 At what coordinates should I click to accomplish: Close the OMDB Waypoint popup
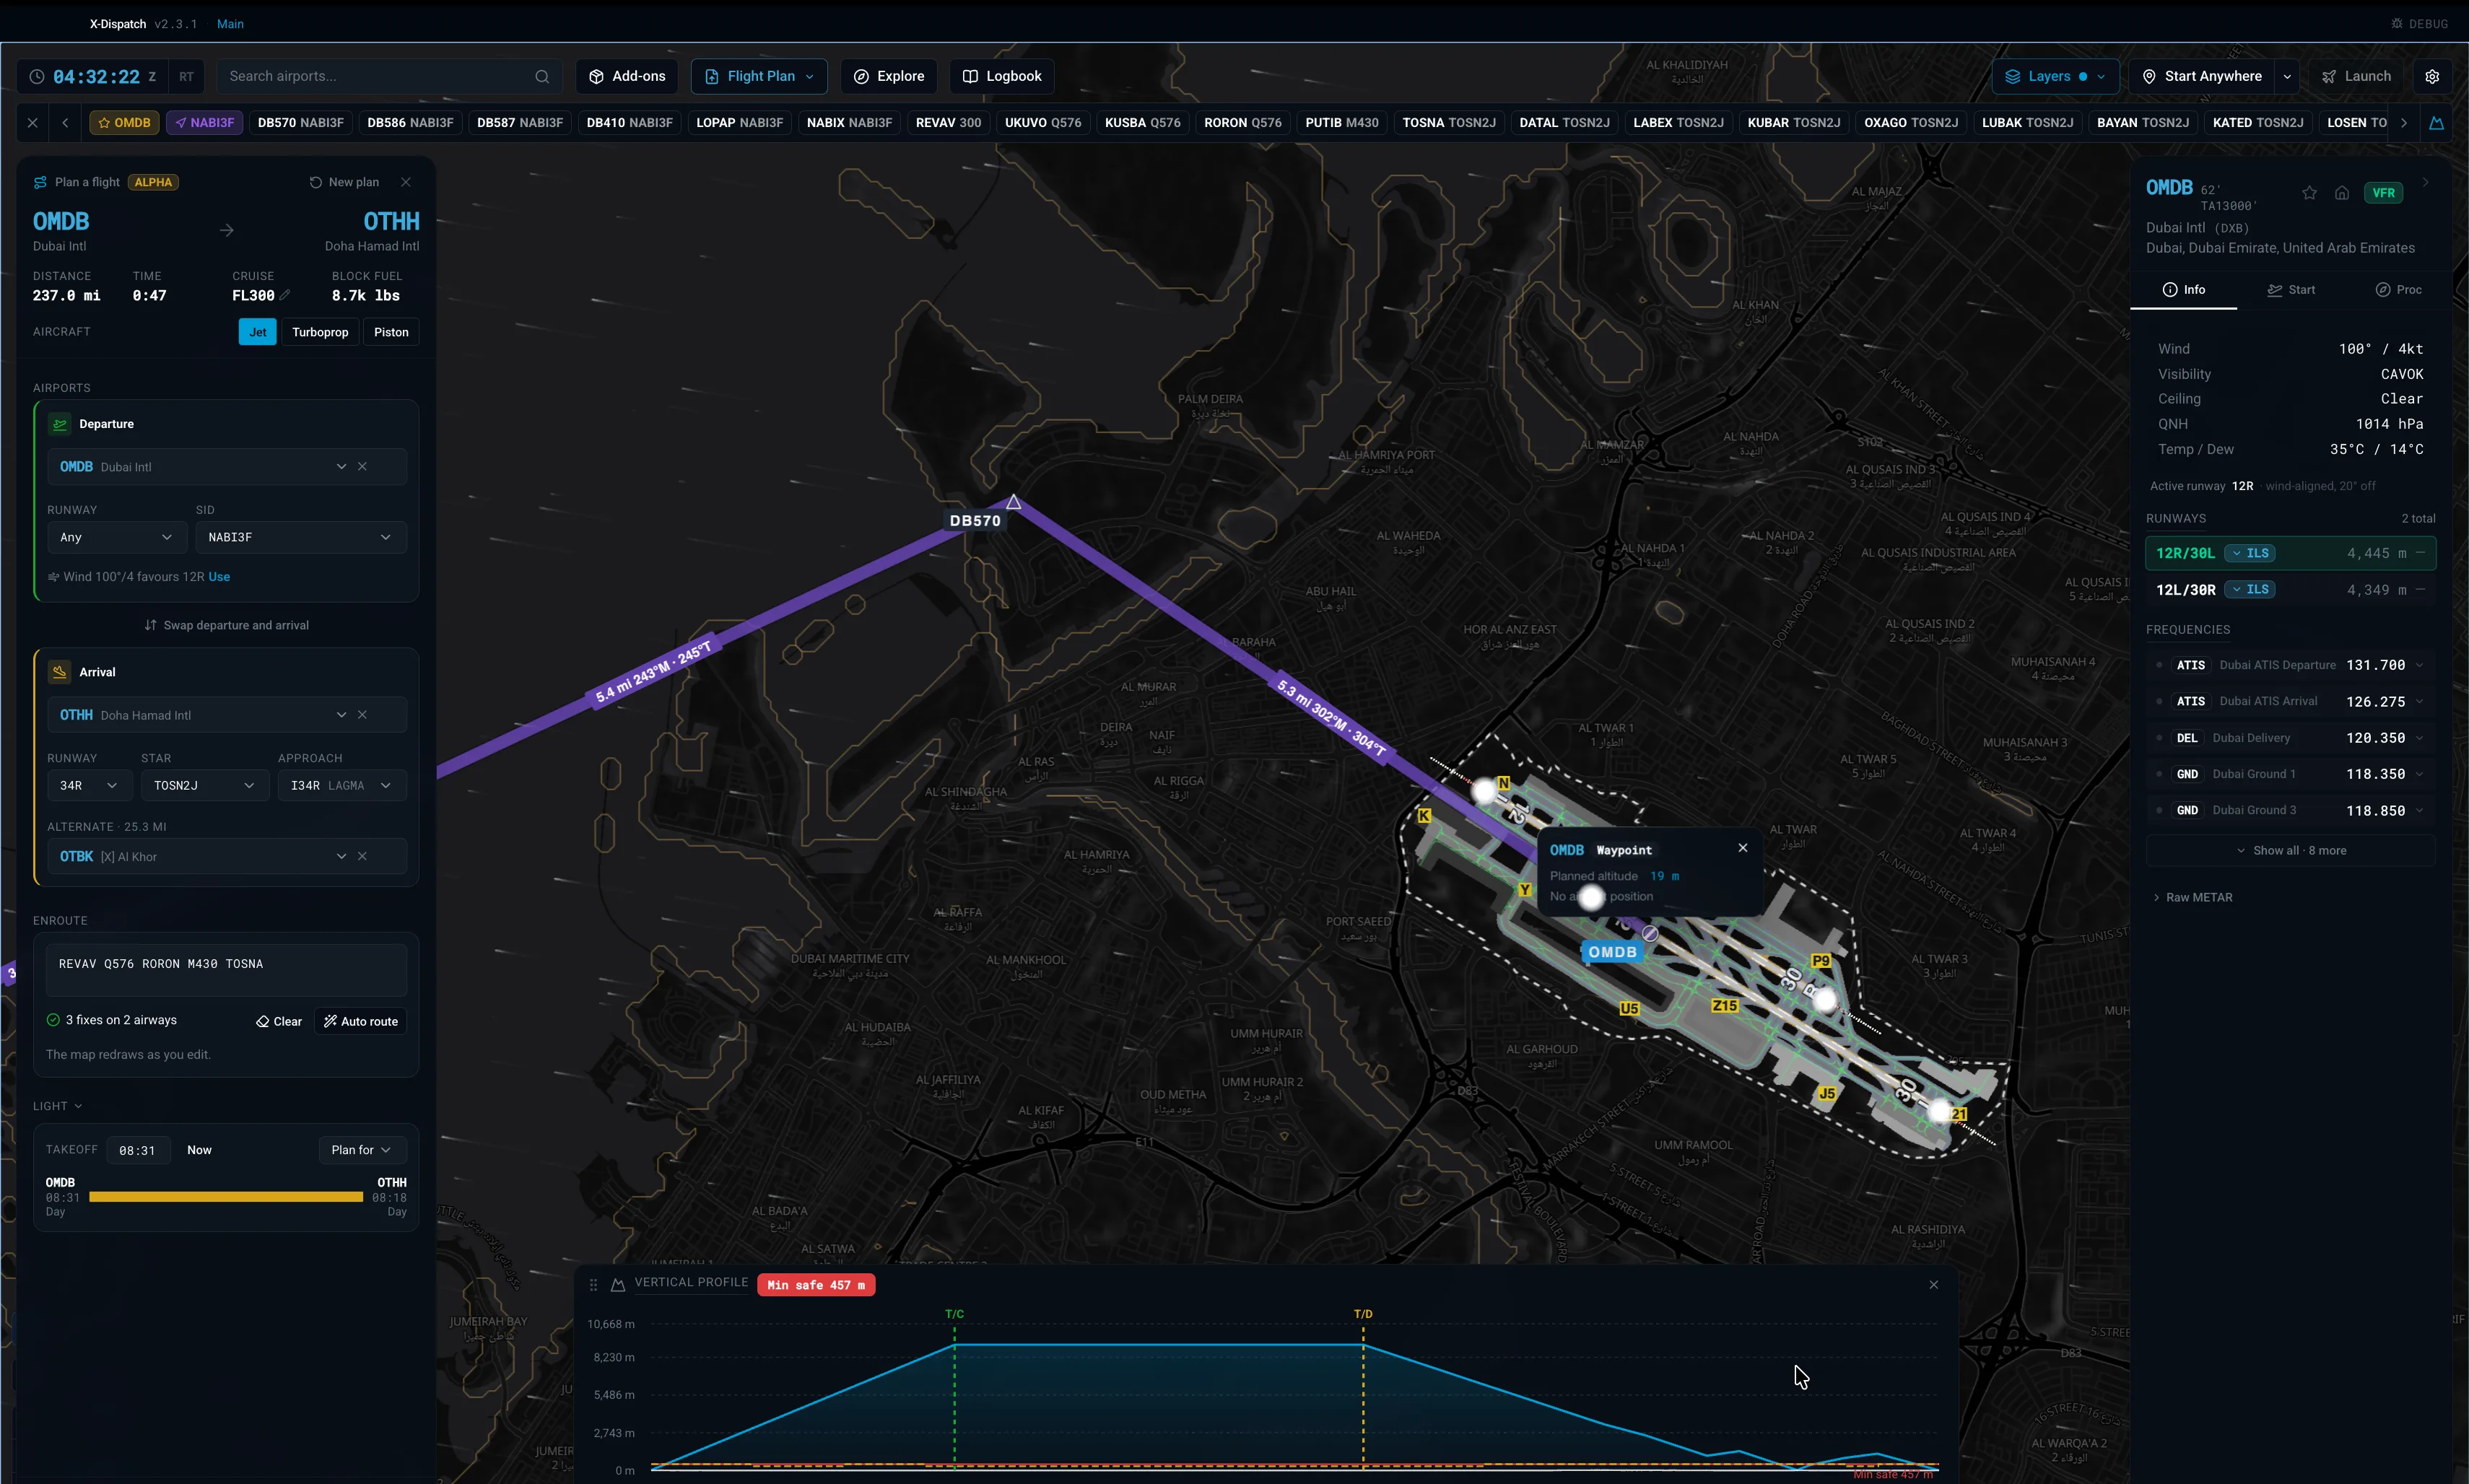coord(1743,848)
